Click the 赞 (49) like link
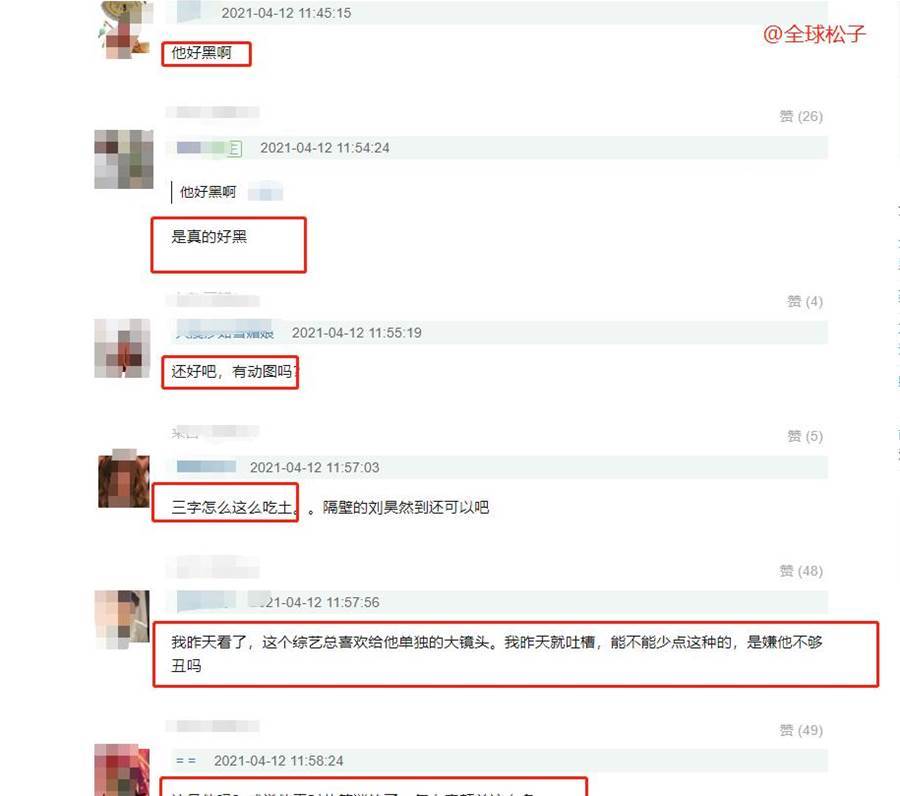The width and height of the screenshot is (900, 796). (801, 730)
